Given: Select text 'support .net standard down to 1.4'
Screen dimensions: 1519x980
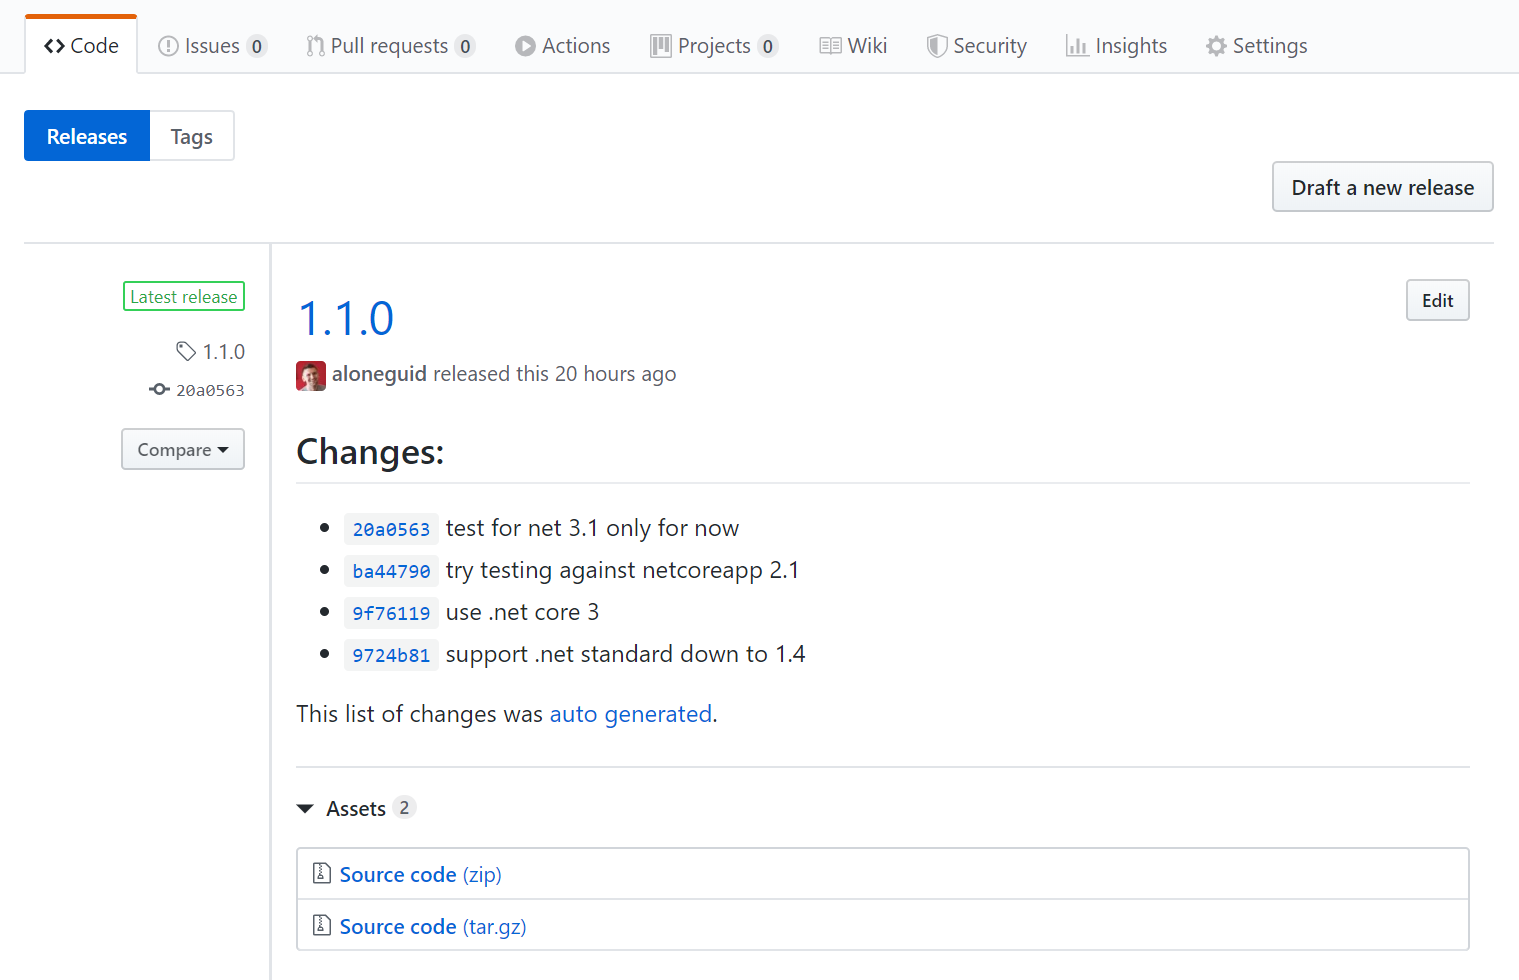Looking at the screenshot, I should pyautogui.click(x=625, y=654).
